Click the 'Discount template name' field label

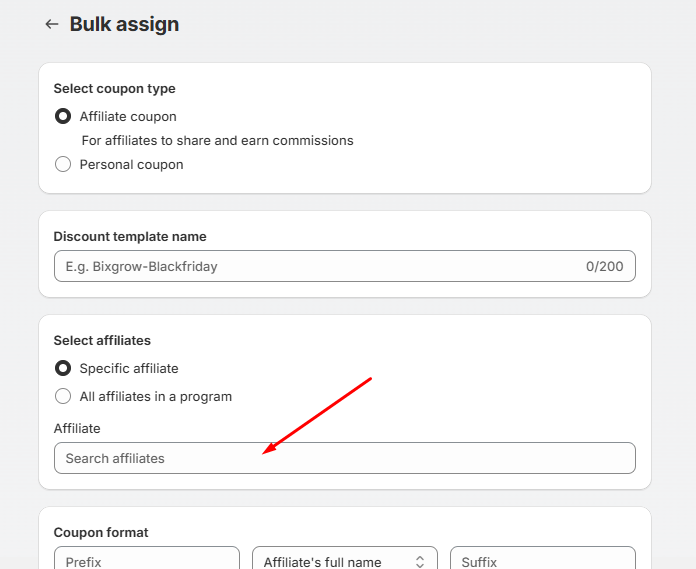click(x=130, y=237)
